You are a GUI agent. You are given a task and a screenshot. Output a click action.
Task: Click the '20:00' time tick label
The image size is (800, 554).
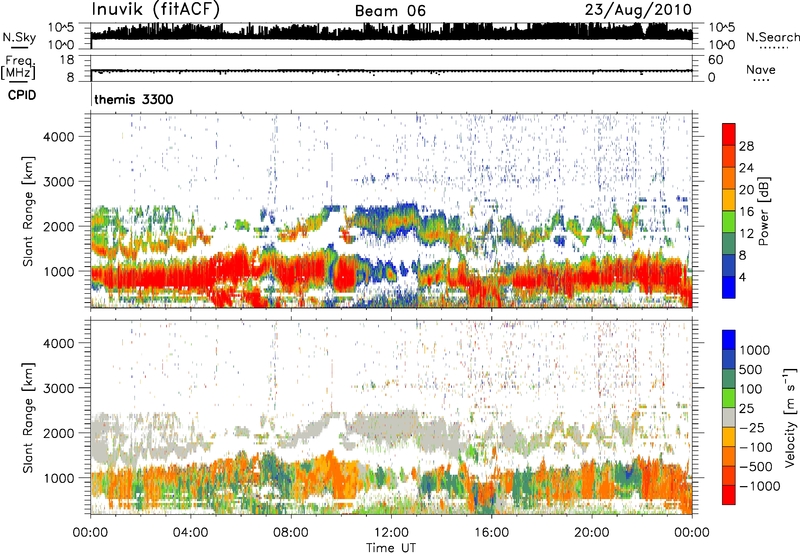tap(591, 533)
